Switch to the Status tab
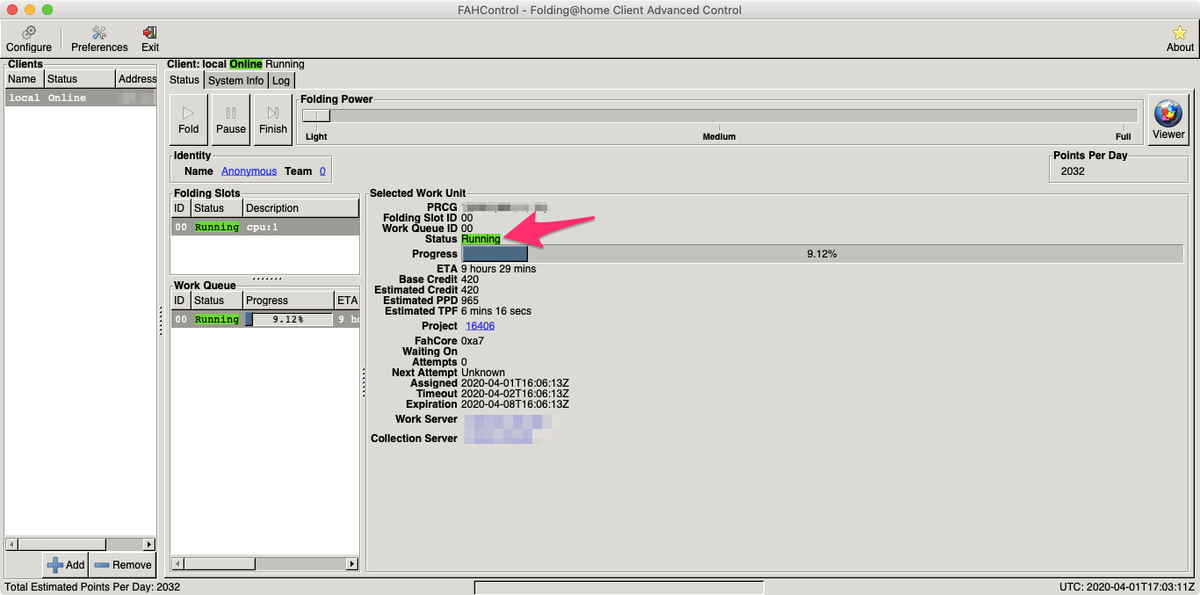Screen dimensions: 1200x595 tap(184, 80)
